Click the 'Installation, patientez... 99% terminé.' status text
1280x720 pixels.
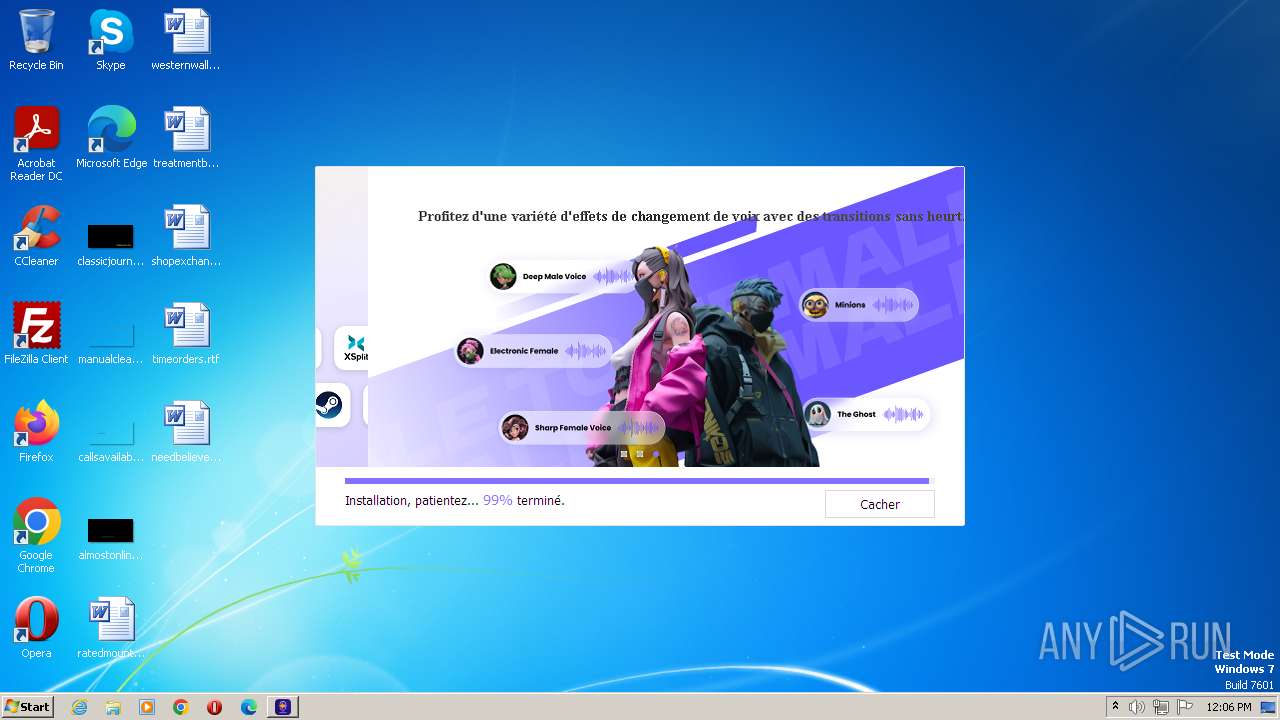[455, 500]
